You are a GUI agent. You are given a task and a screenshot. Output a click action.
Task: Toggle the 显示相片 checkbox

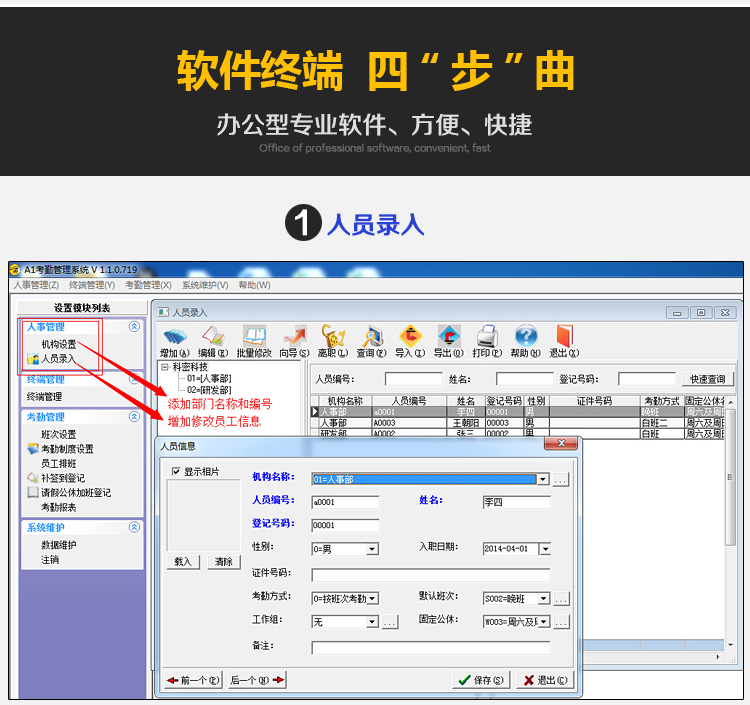(176, 472)
